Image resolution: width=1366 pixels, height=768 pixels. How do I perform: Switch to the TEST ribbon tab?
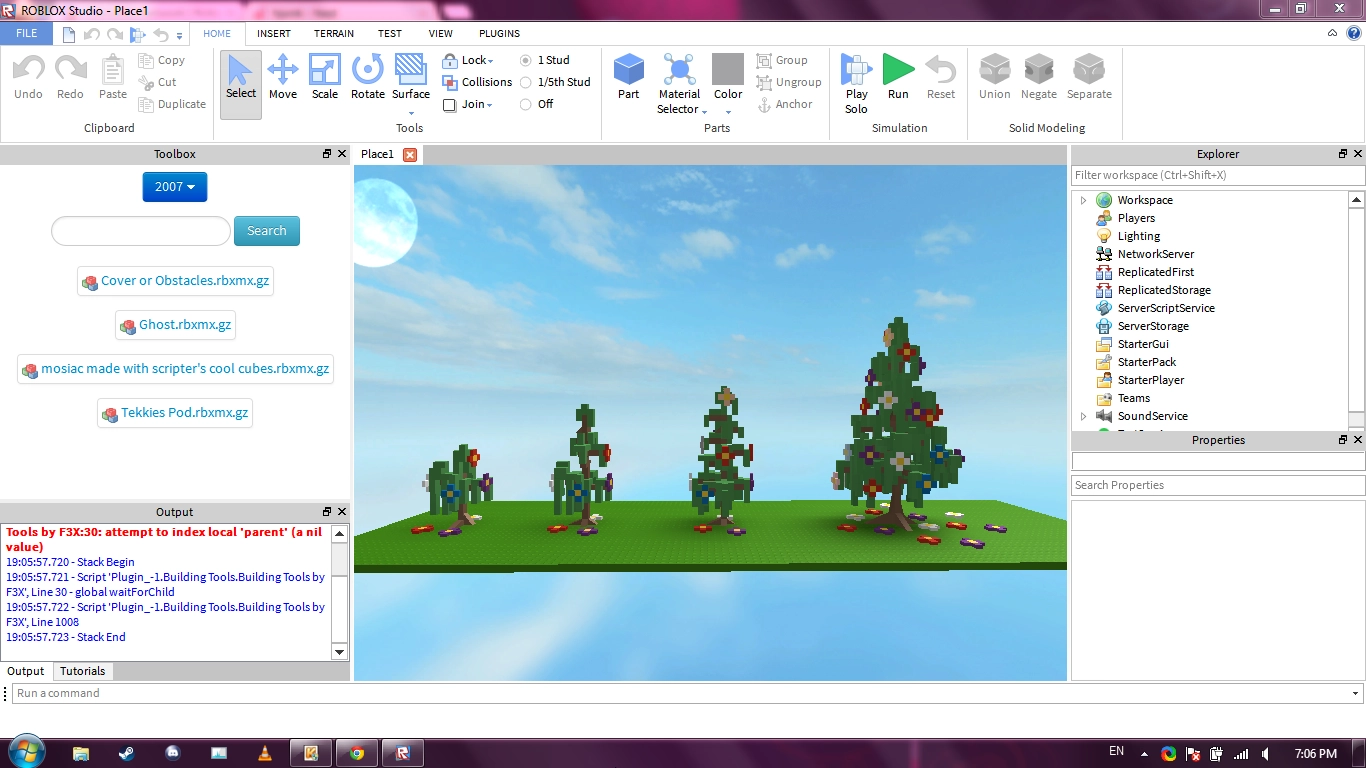tap(390, 33)
